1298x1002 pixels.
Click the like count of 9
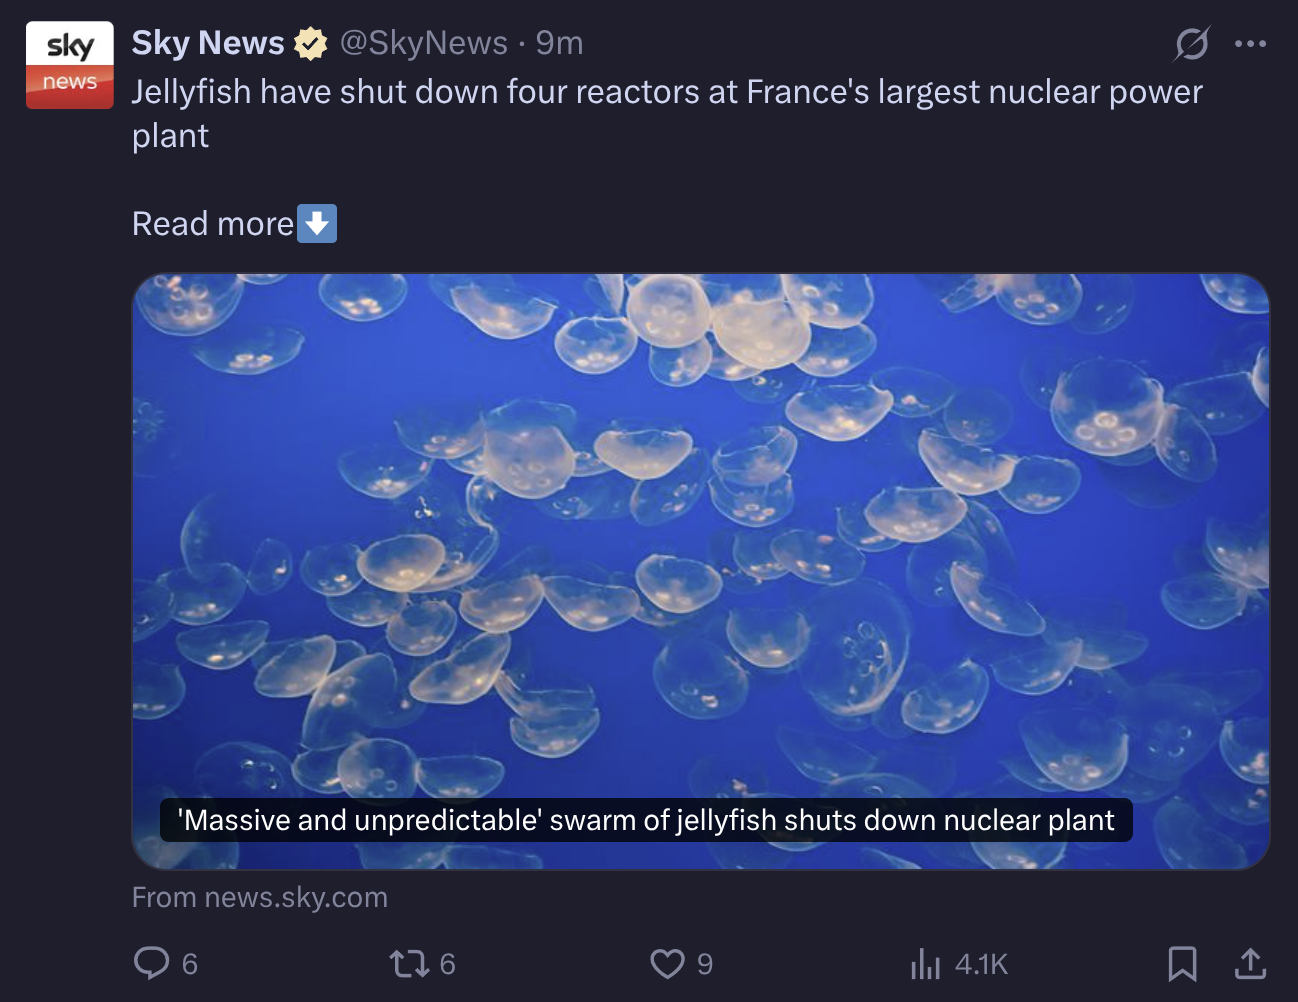tap(705, 964)
